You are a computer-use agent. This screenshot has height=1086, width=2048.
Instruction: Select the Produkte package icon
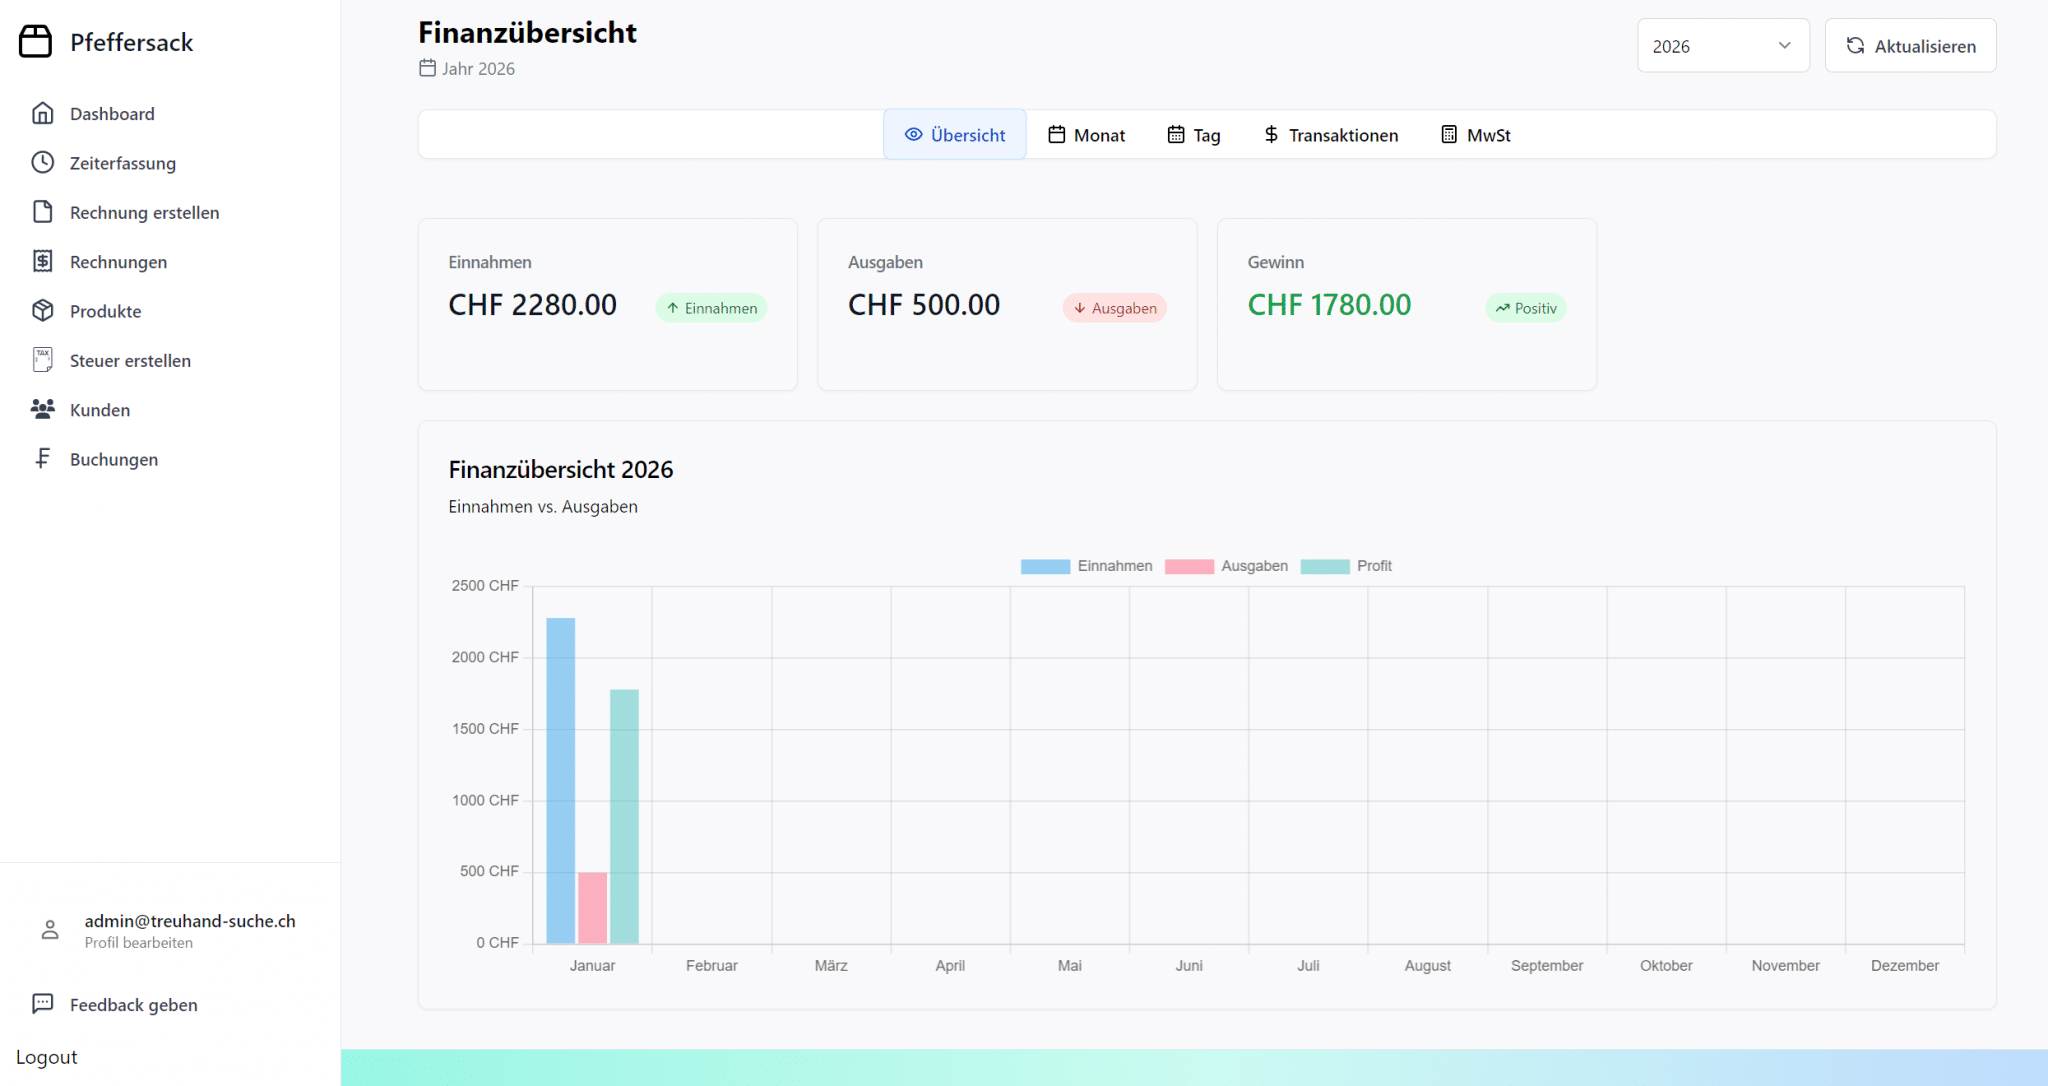click(x=42, y=311)
